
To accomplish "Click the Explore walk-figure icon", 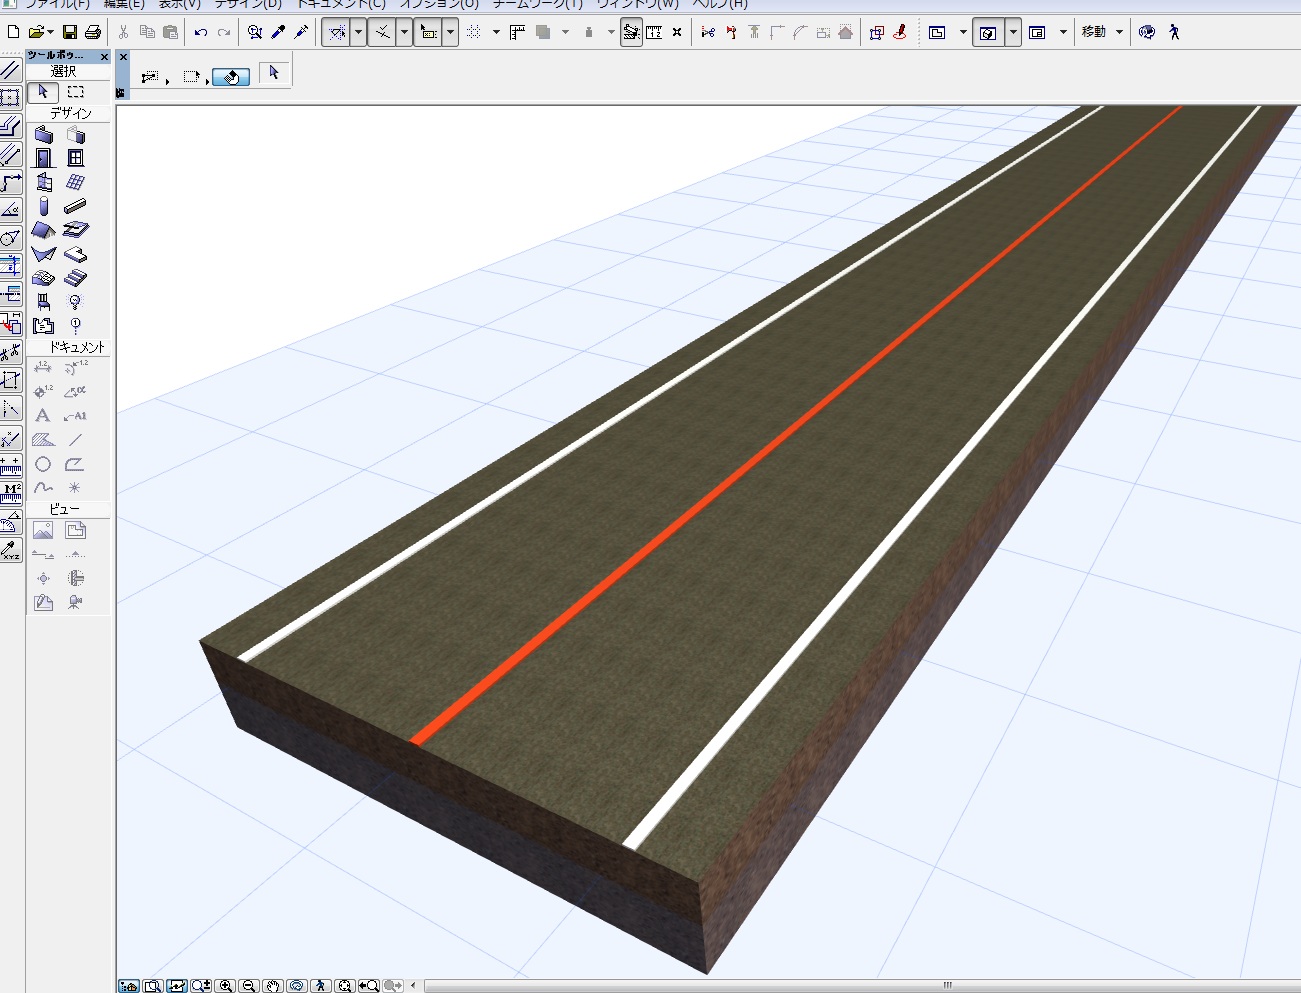I will [x=1174, y=33].
